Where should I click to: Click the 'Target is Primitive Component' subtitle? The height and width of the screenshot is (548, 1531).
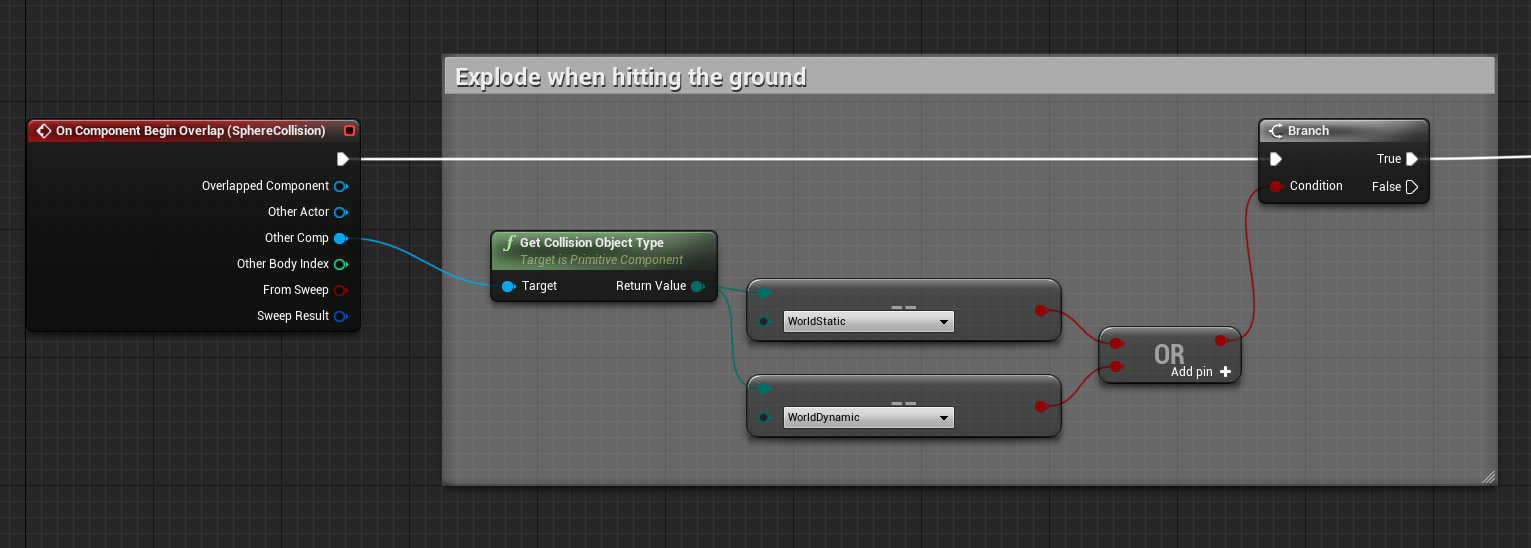point(601,260)
